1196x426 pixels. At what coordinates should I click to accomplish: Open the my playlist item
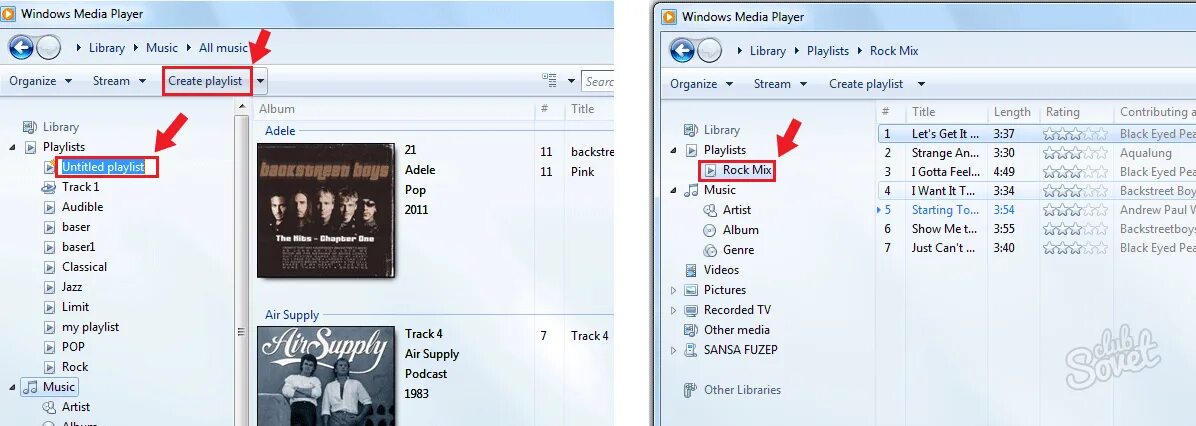[x=90, y=326]
